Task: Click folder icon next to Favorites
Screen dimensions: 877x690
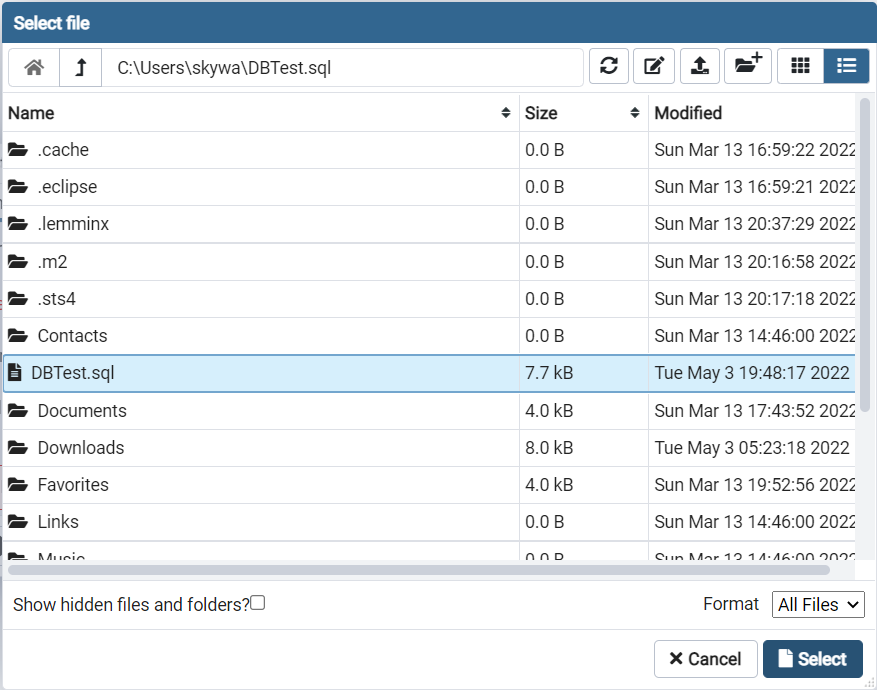Action: click(x=18, y=484)
